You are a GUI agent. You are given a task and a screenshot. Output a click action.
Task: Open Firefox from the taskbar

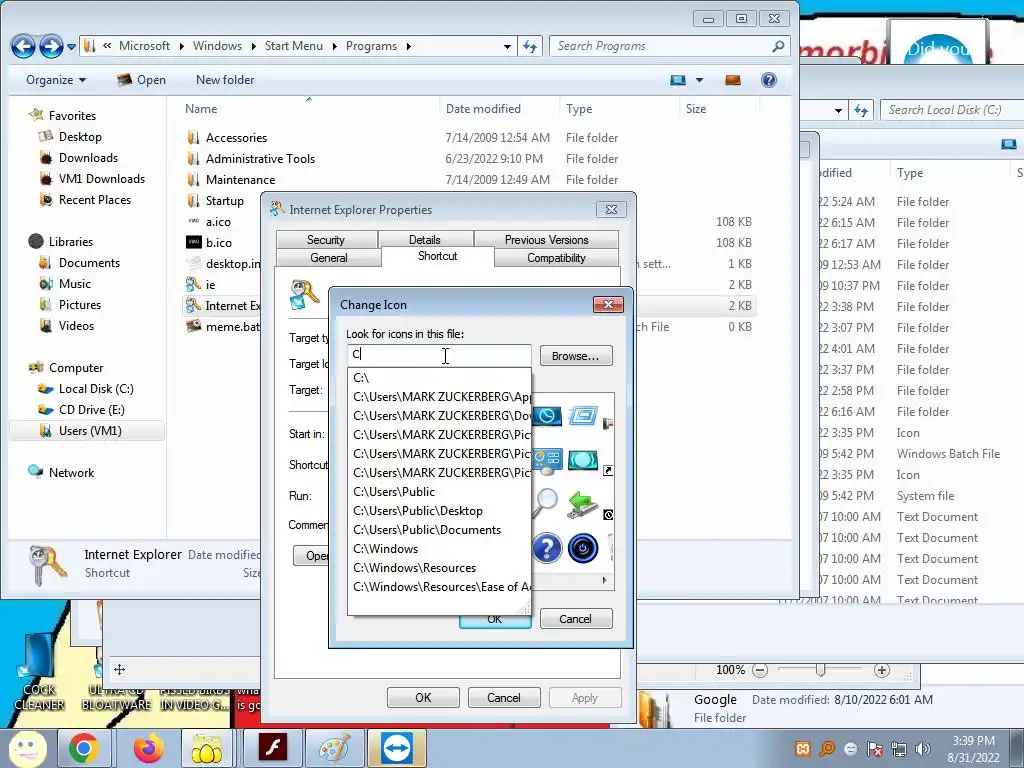coord(149,748)
